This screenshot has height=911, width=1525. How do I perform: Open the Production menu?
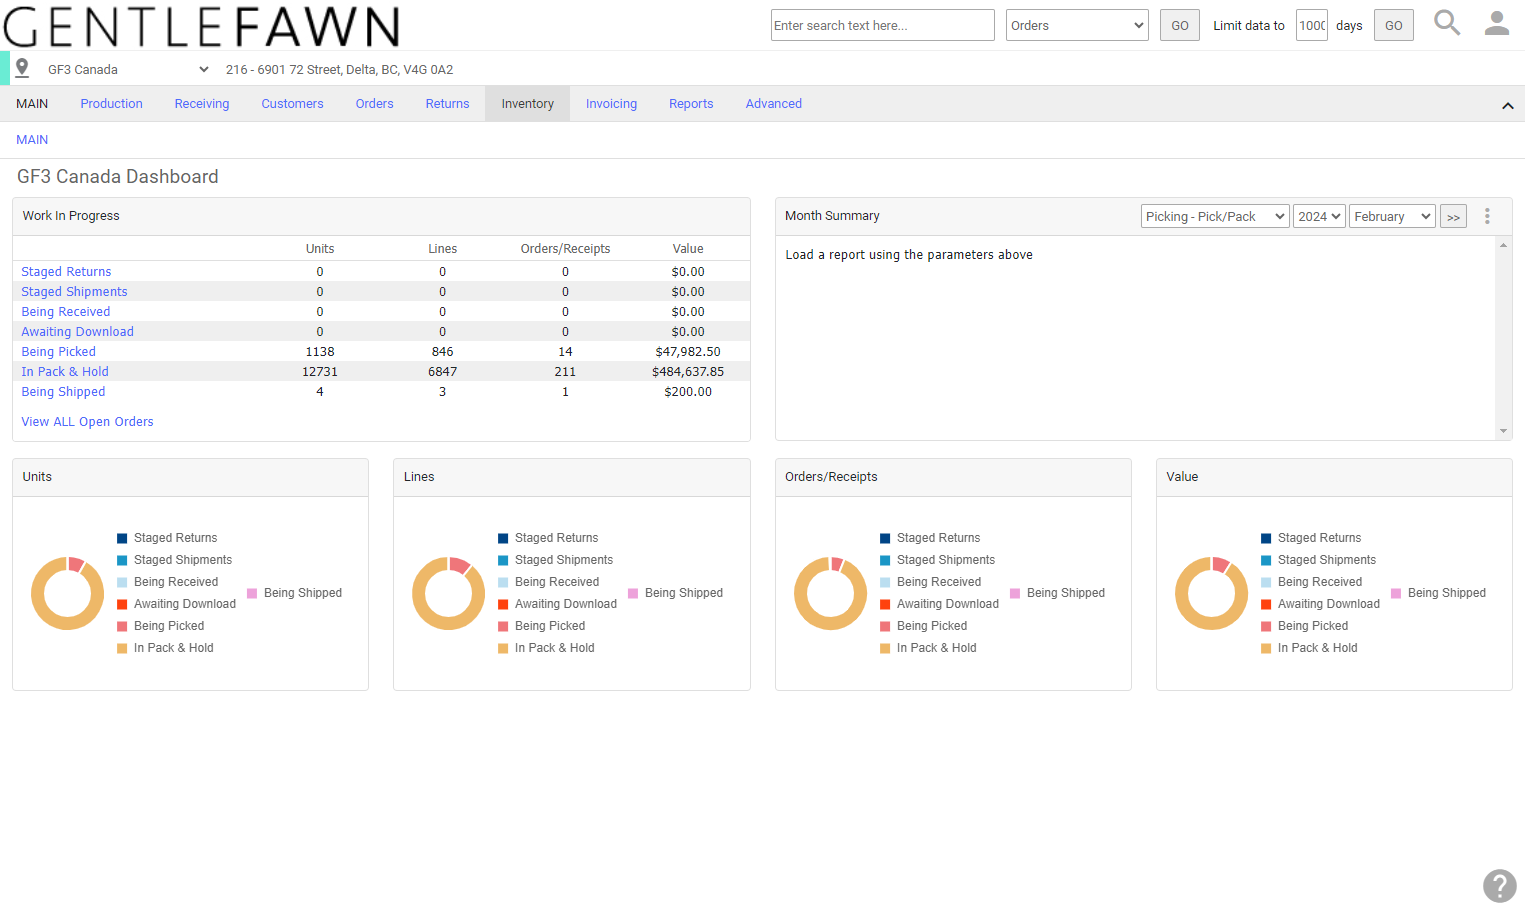click(x=111, y=104)
